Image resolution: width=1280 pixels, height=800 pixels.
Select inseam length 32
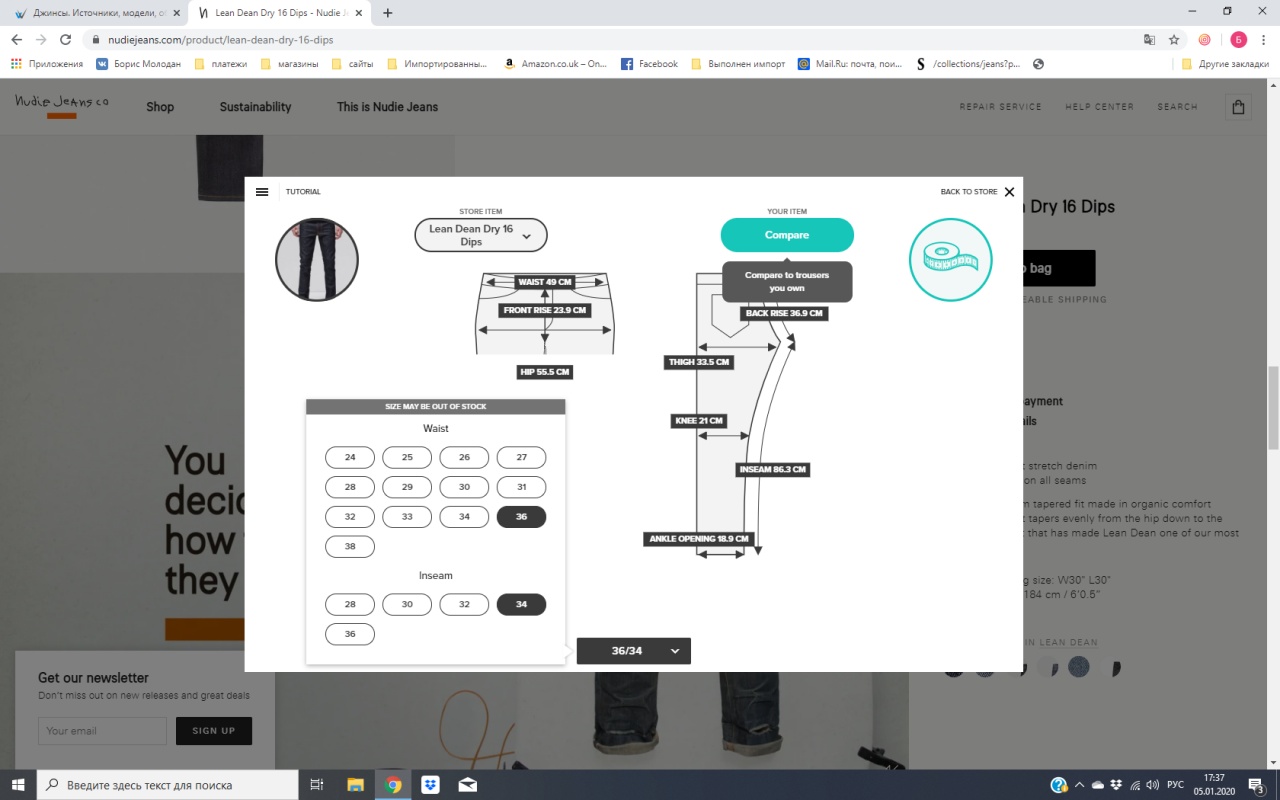point(464,604)
